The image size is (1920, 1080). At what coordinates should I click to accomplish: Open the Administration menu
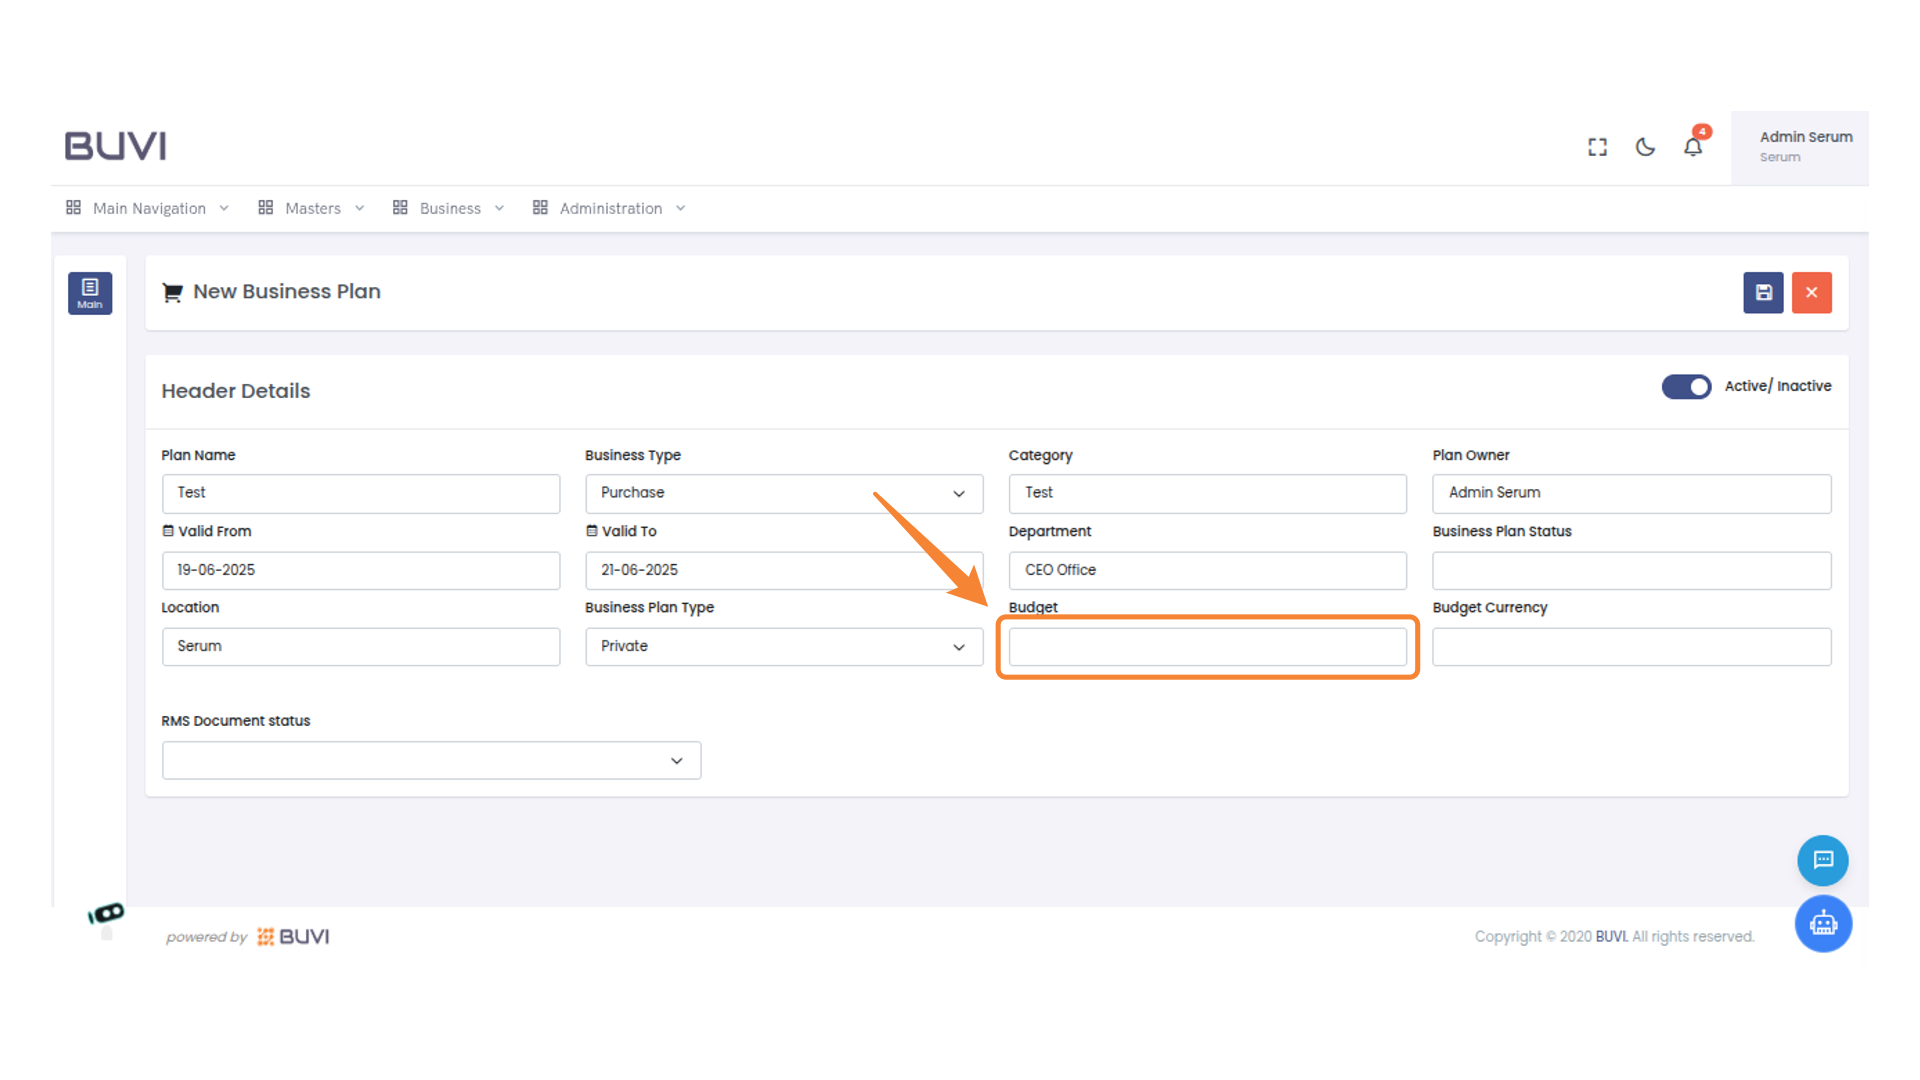(x=609, y=208)
